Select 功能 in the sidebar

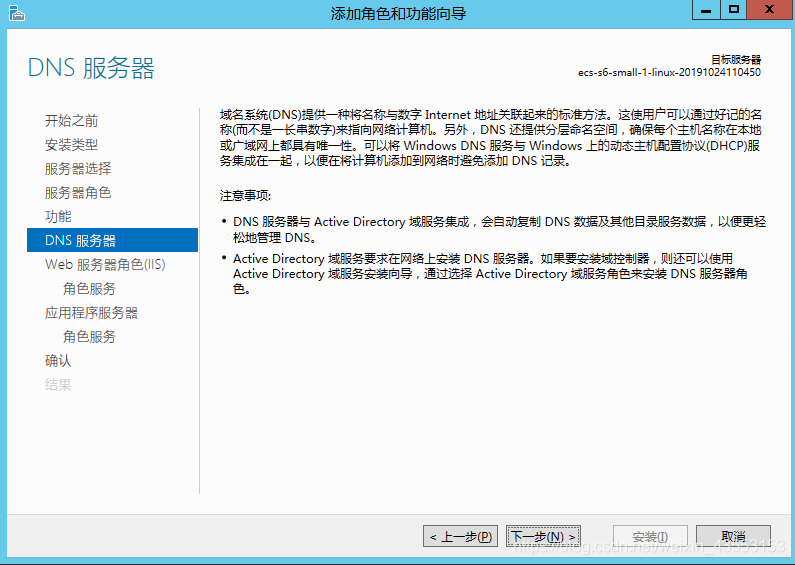tap(58, 217)
